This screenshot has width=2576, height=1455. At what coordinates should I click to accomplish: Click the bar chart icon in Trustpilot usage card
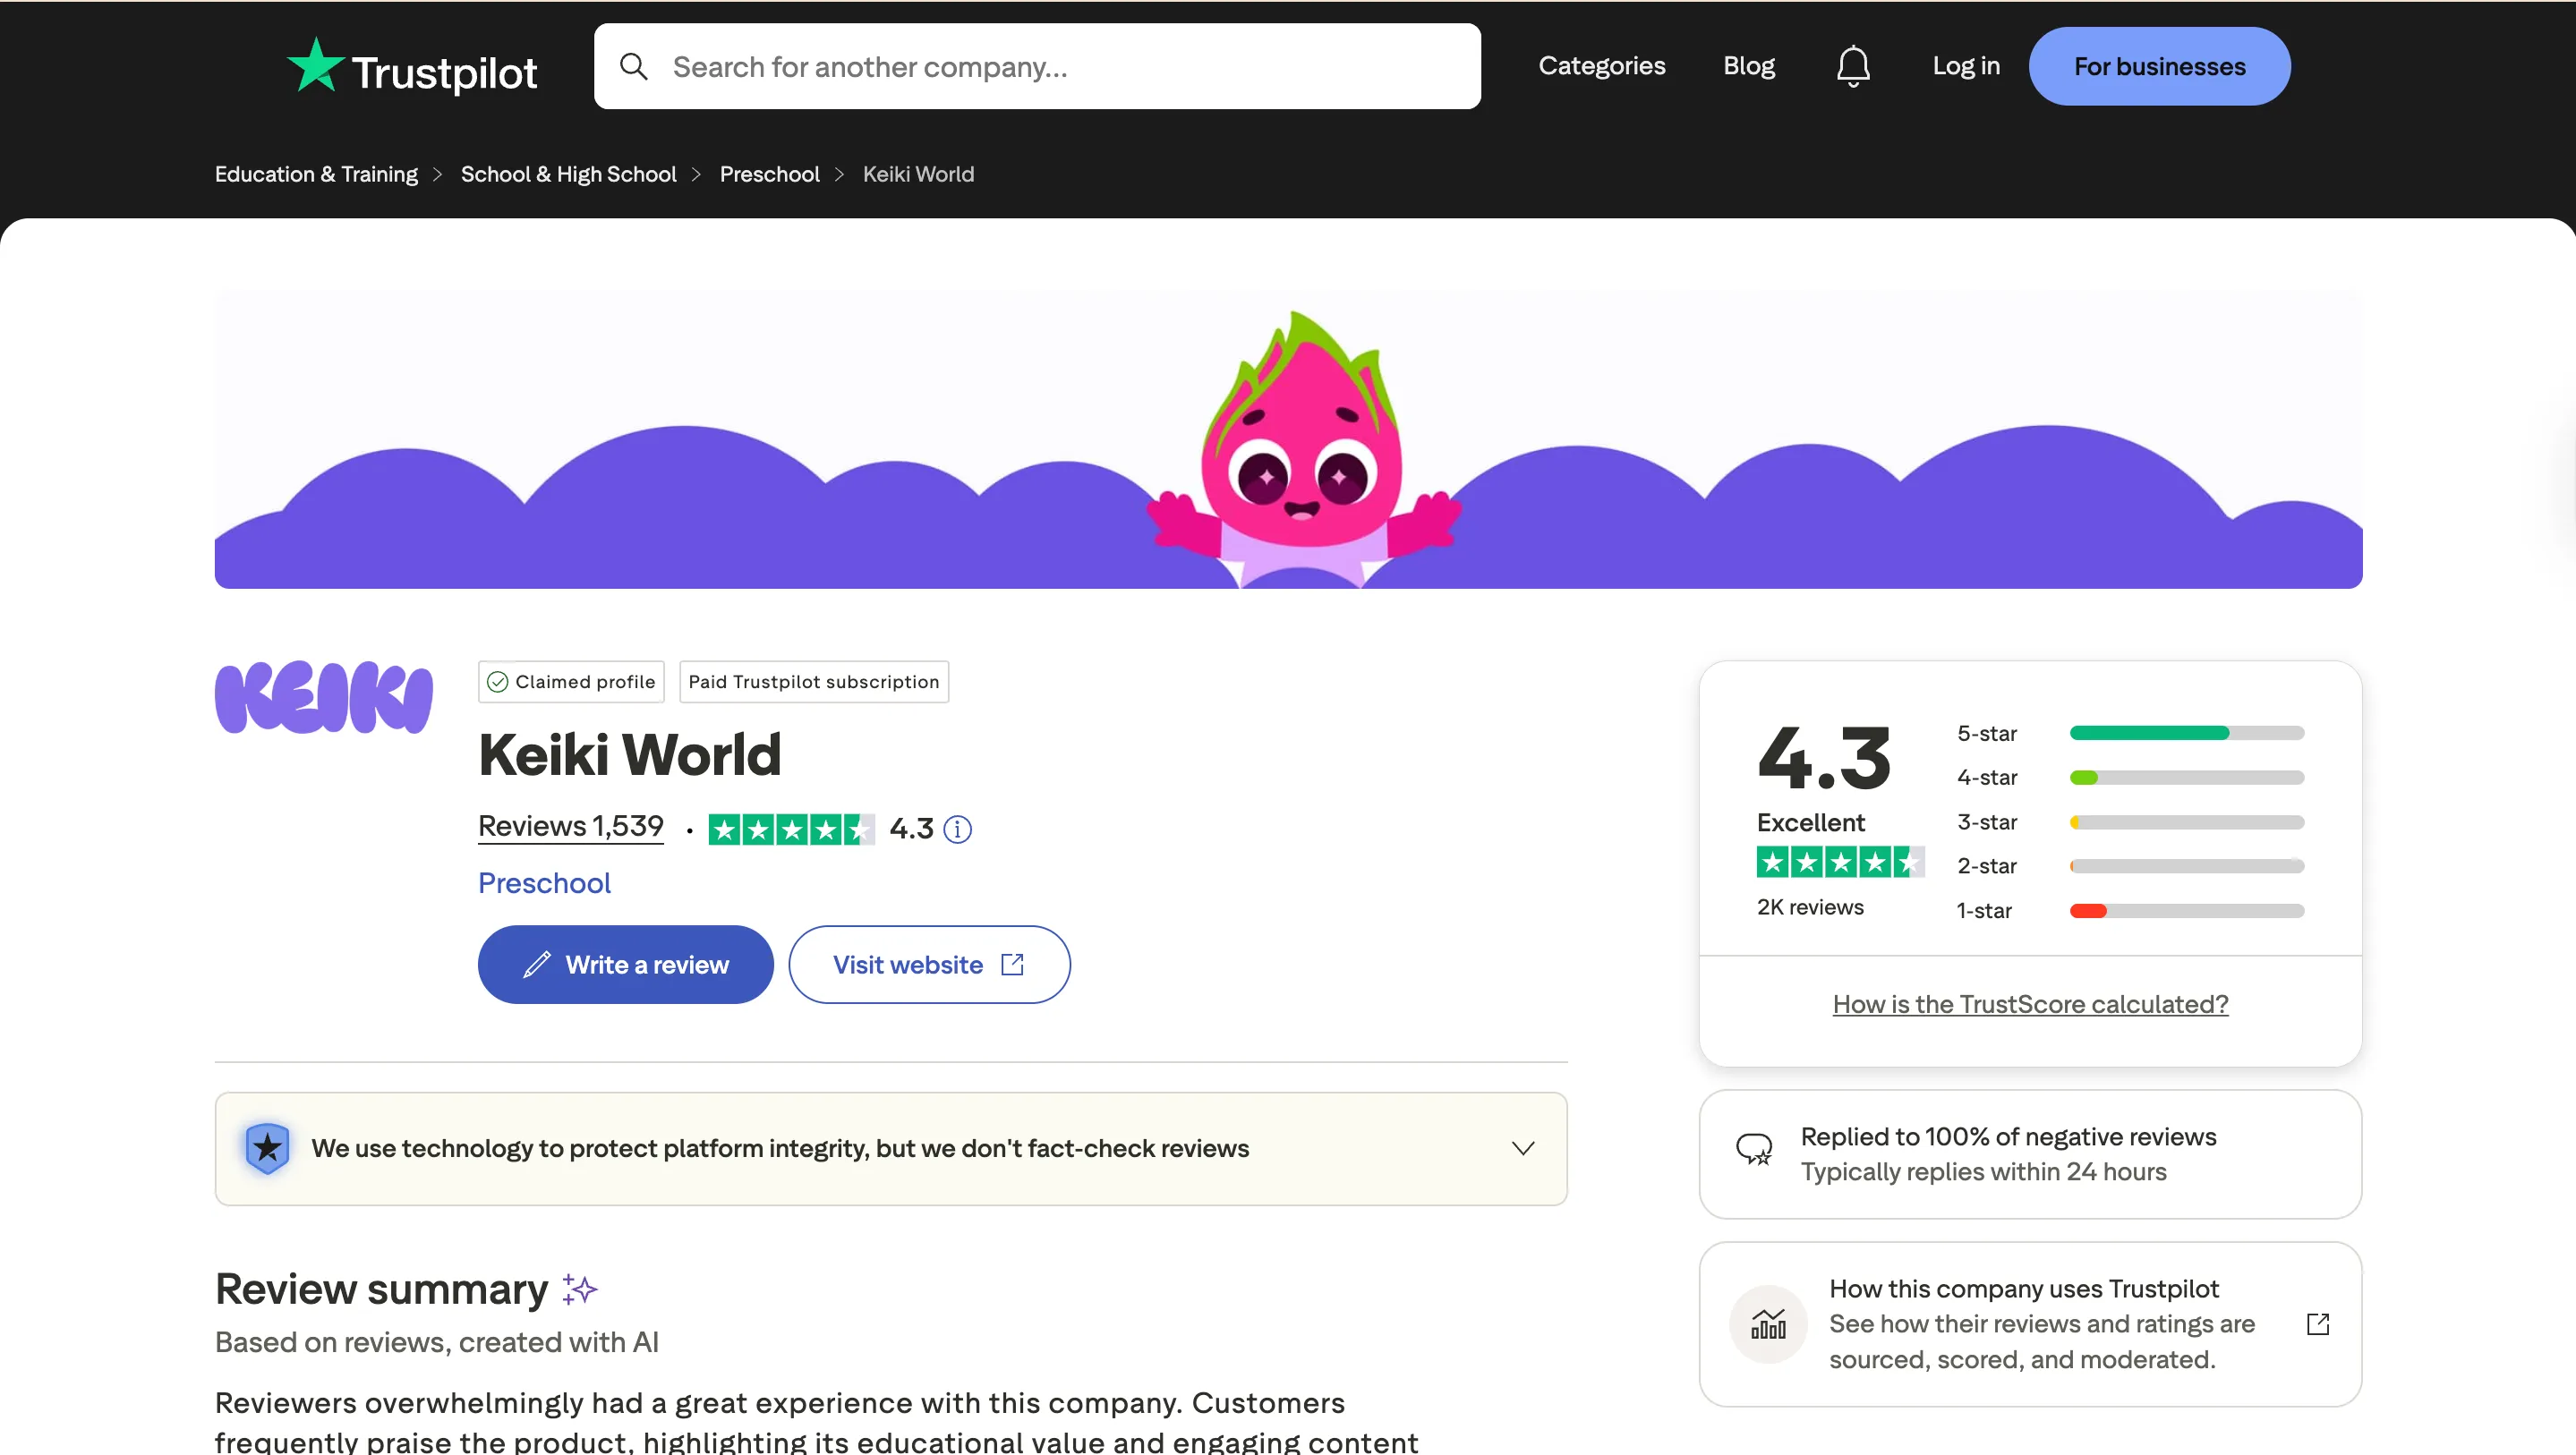pyautogui.click(x=1768, y=1324)
